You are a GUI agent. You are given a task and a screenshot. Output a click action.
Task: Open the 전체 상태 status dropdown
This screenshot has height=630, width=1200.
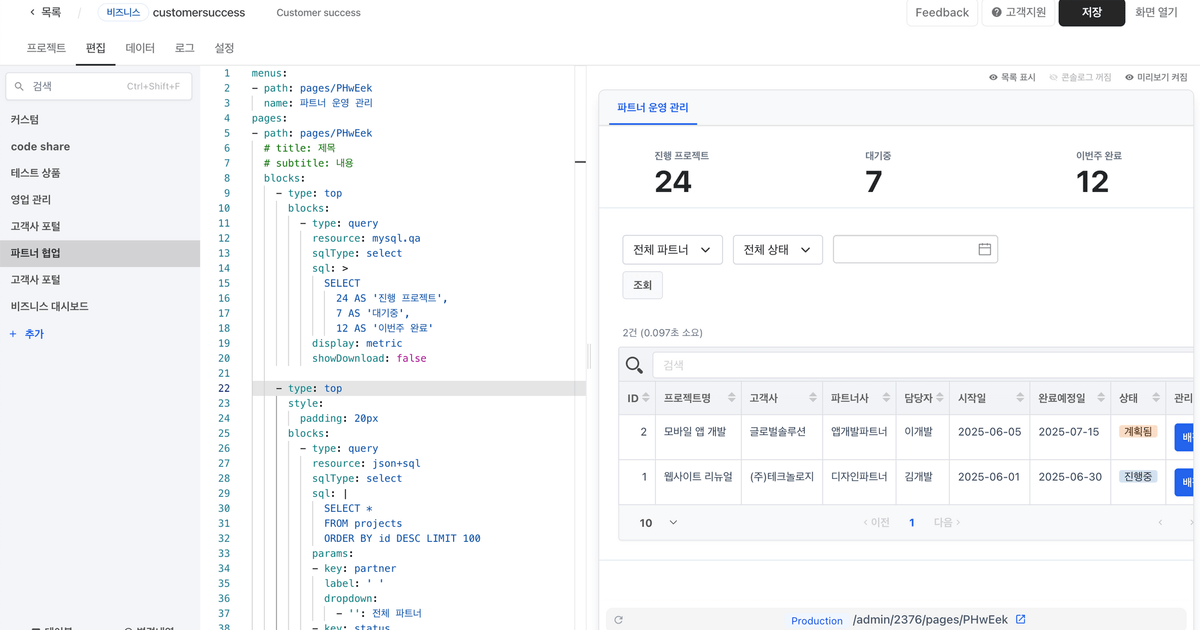777,249
